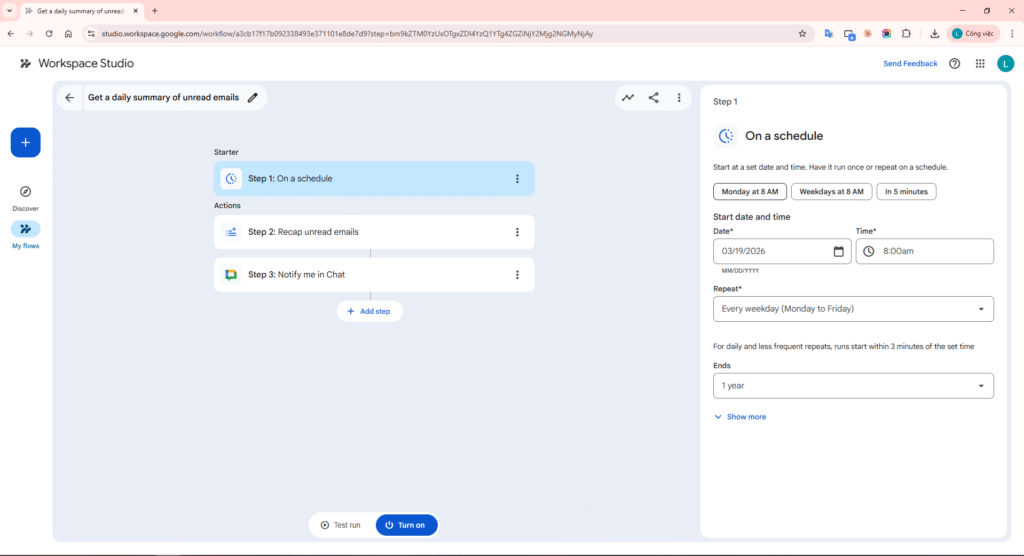Click the blue create new flow button
Viewport: 1024px width, 556px height.
25,142
